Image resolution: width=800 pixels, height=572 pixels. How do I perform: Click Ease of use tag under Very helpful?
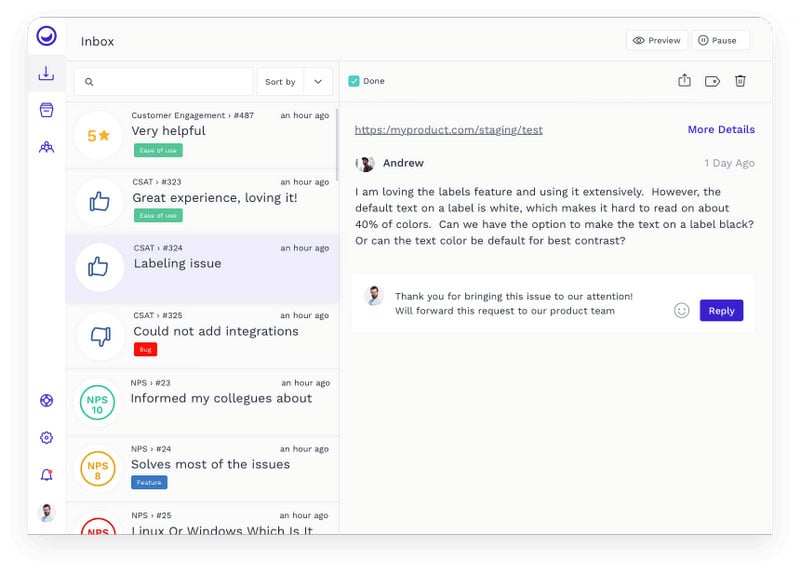pyautogui.click(x=158, y=151)
